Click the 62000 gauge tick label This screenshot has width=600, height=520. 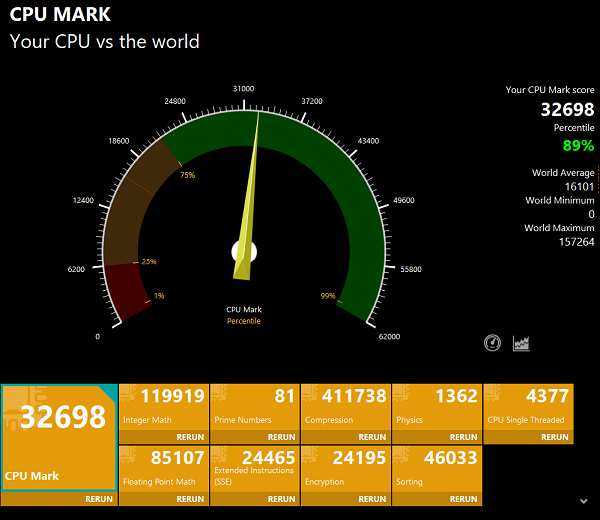(x=389, y=337)
